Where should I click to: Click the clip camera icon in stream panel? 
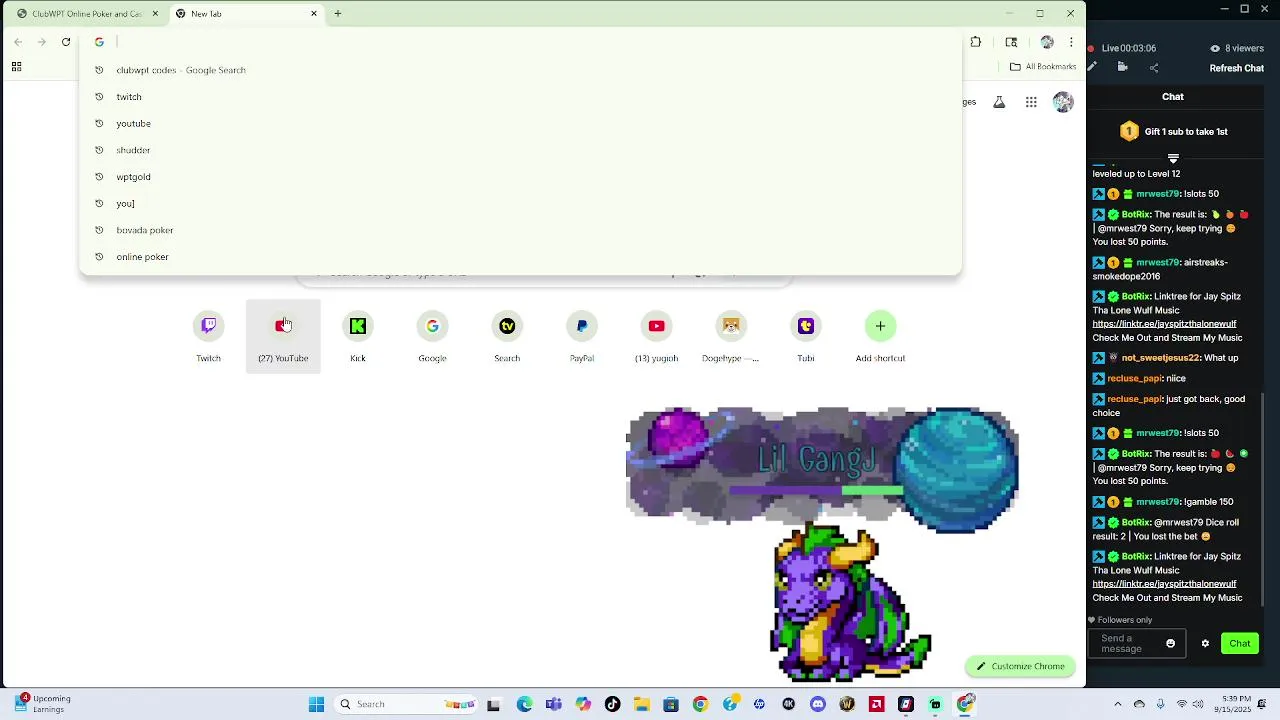1122,67
